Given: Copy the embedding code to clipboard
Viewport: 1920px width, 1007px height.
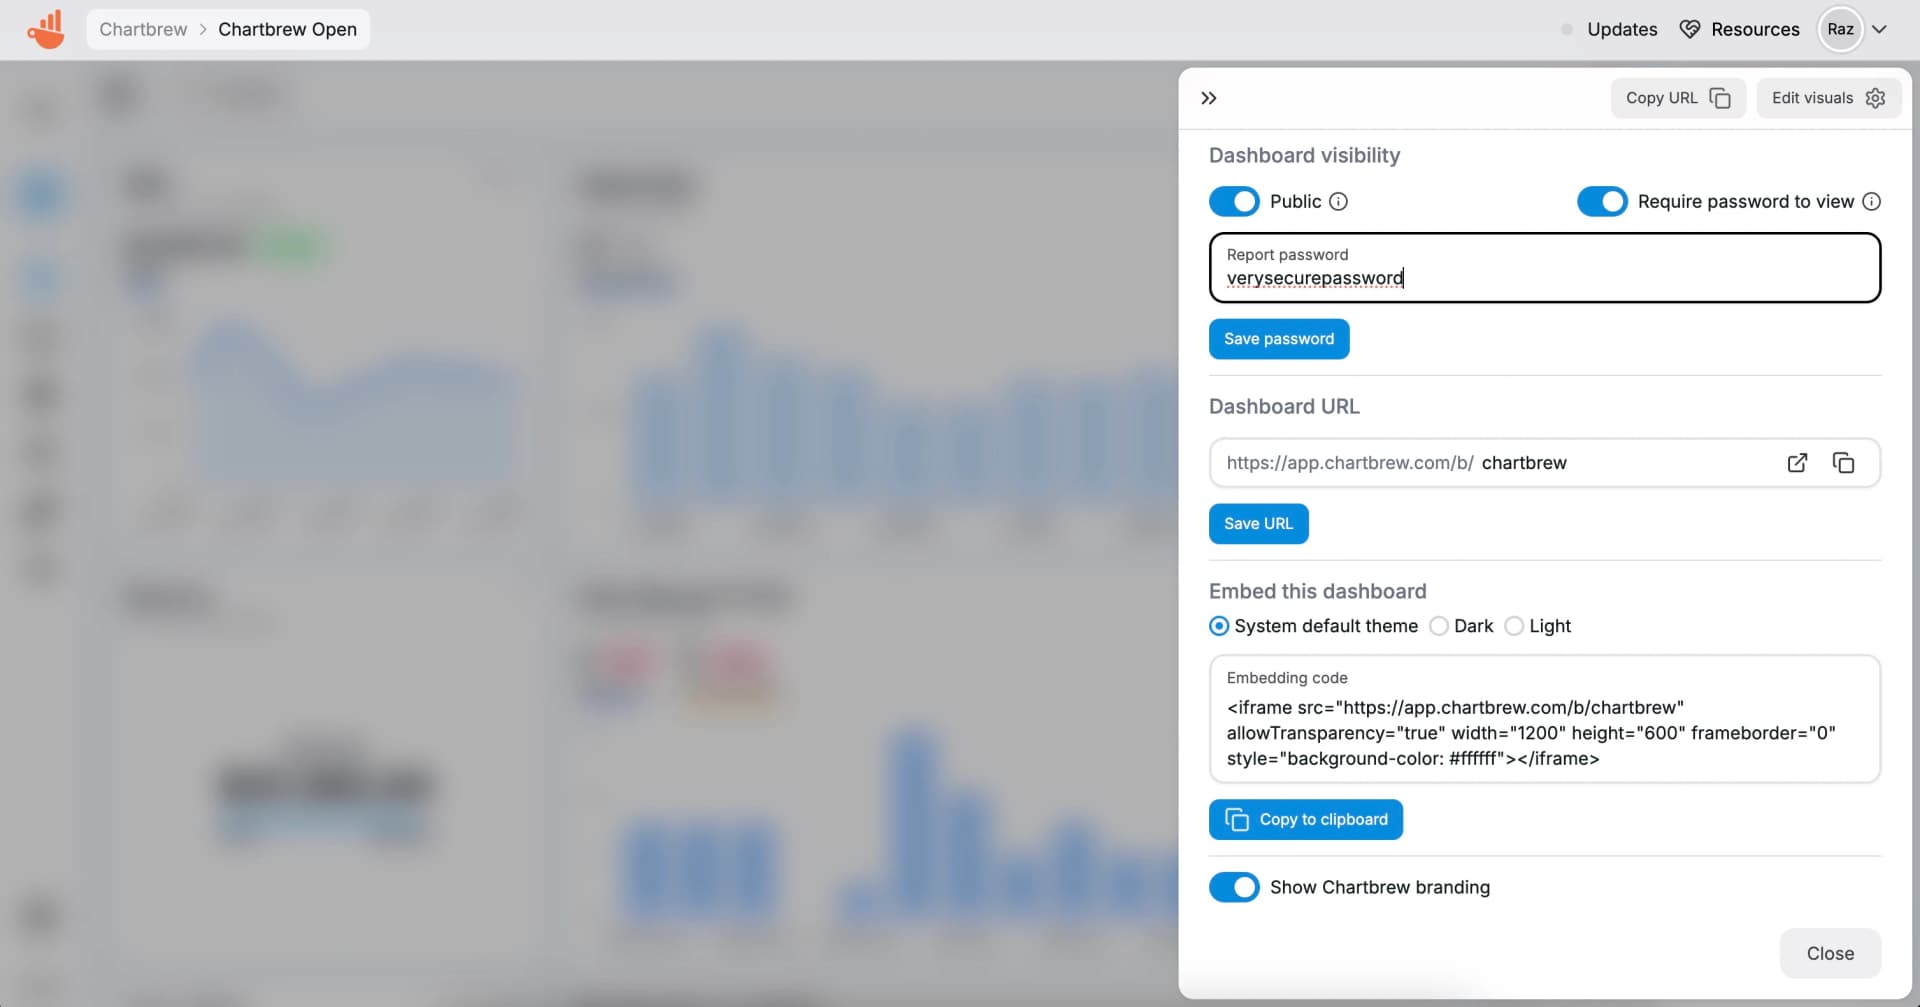Looking at the screenshot, I should point(1305,820).
